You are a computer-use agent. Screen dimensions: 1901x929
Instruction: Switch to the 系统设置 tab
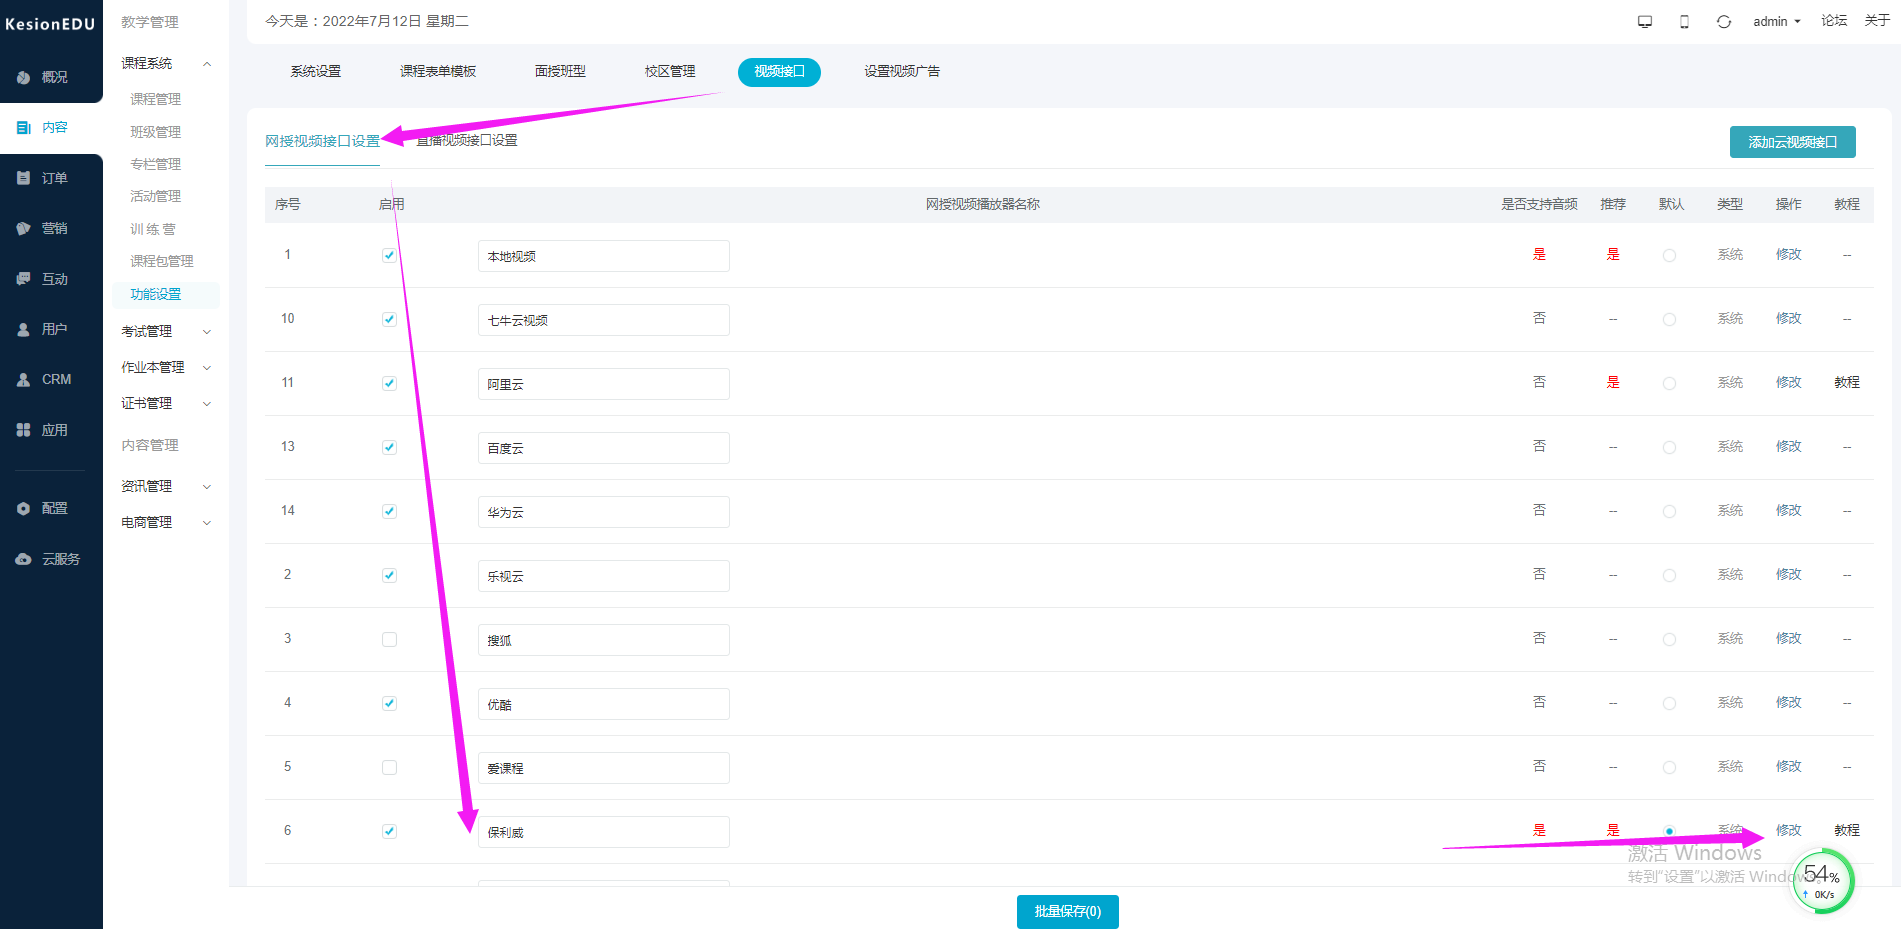point(316,72)
